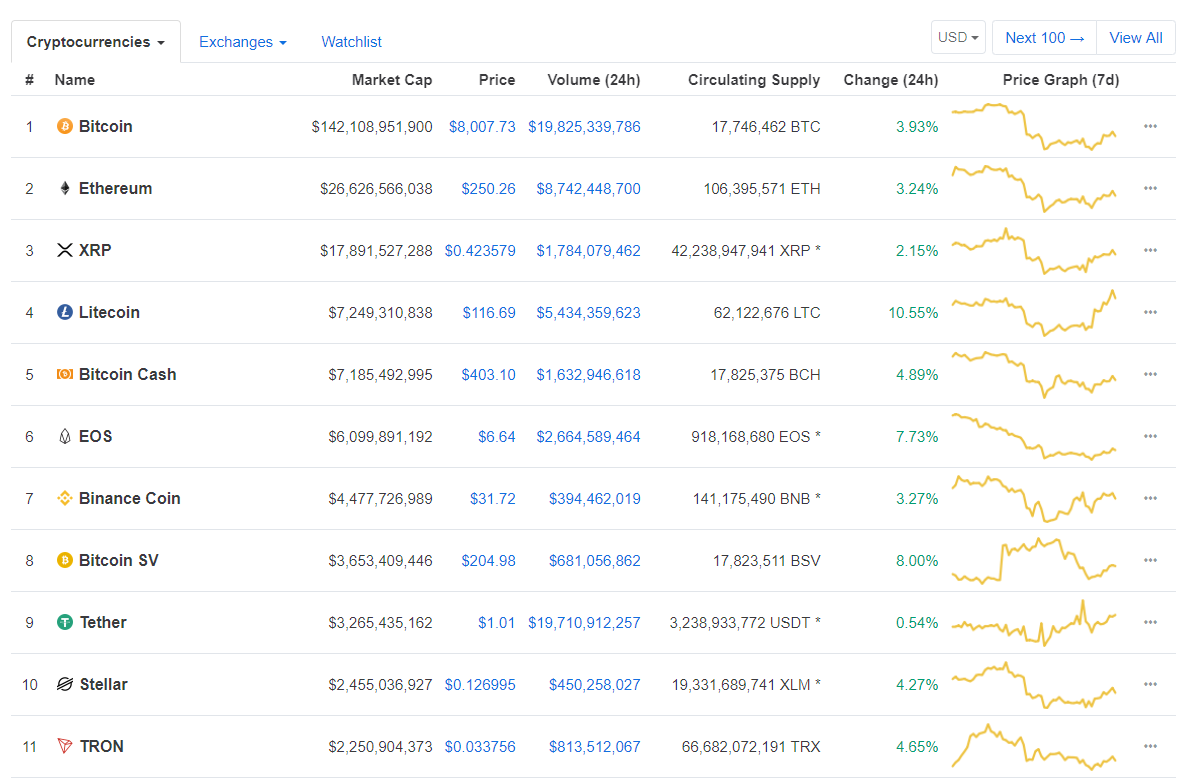Viewport: 1185px width, 781px height.
Task: Open the more-options dots for Tether
Action: coord(1150,622)
